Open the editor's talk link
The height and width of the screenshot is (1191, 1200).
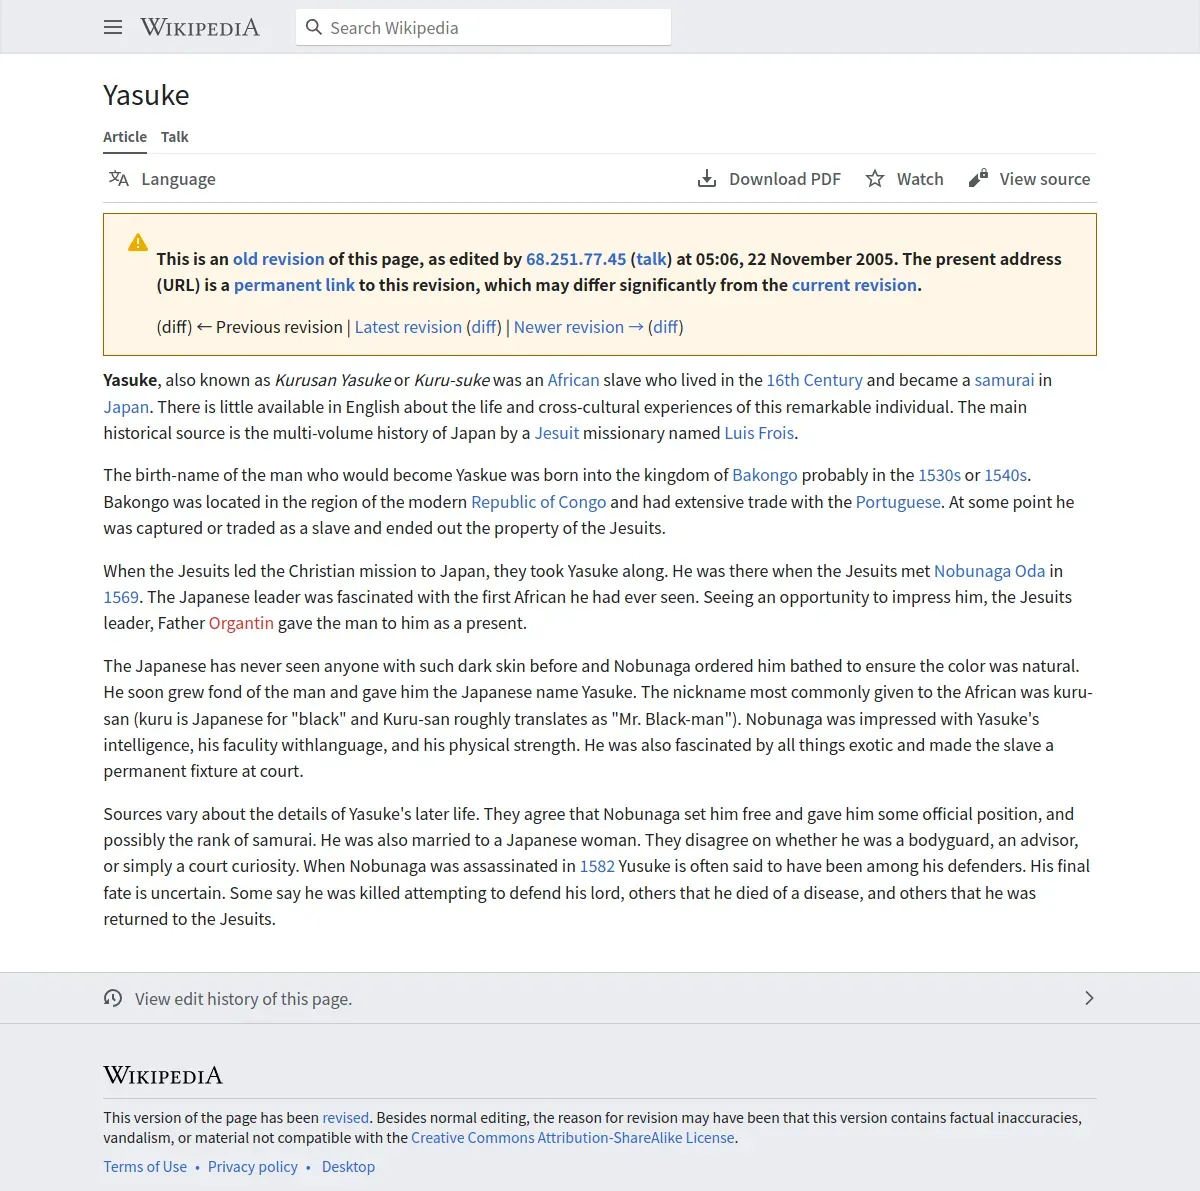click(652, 259)
